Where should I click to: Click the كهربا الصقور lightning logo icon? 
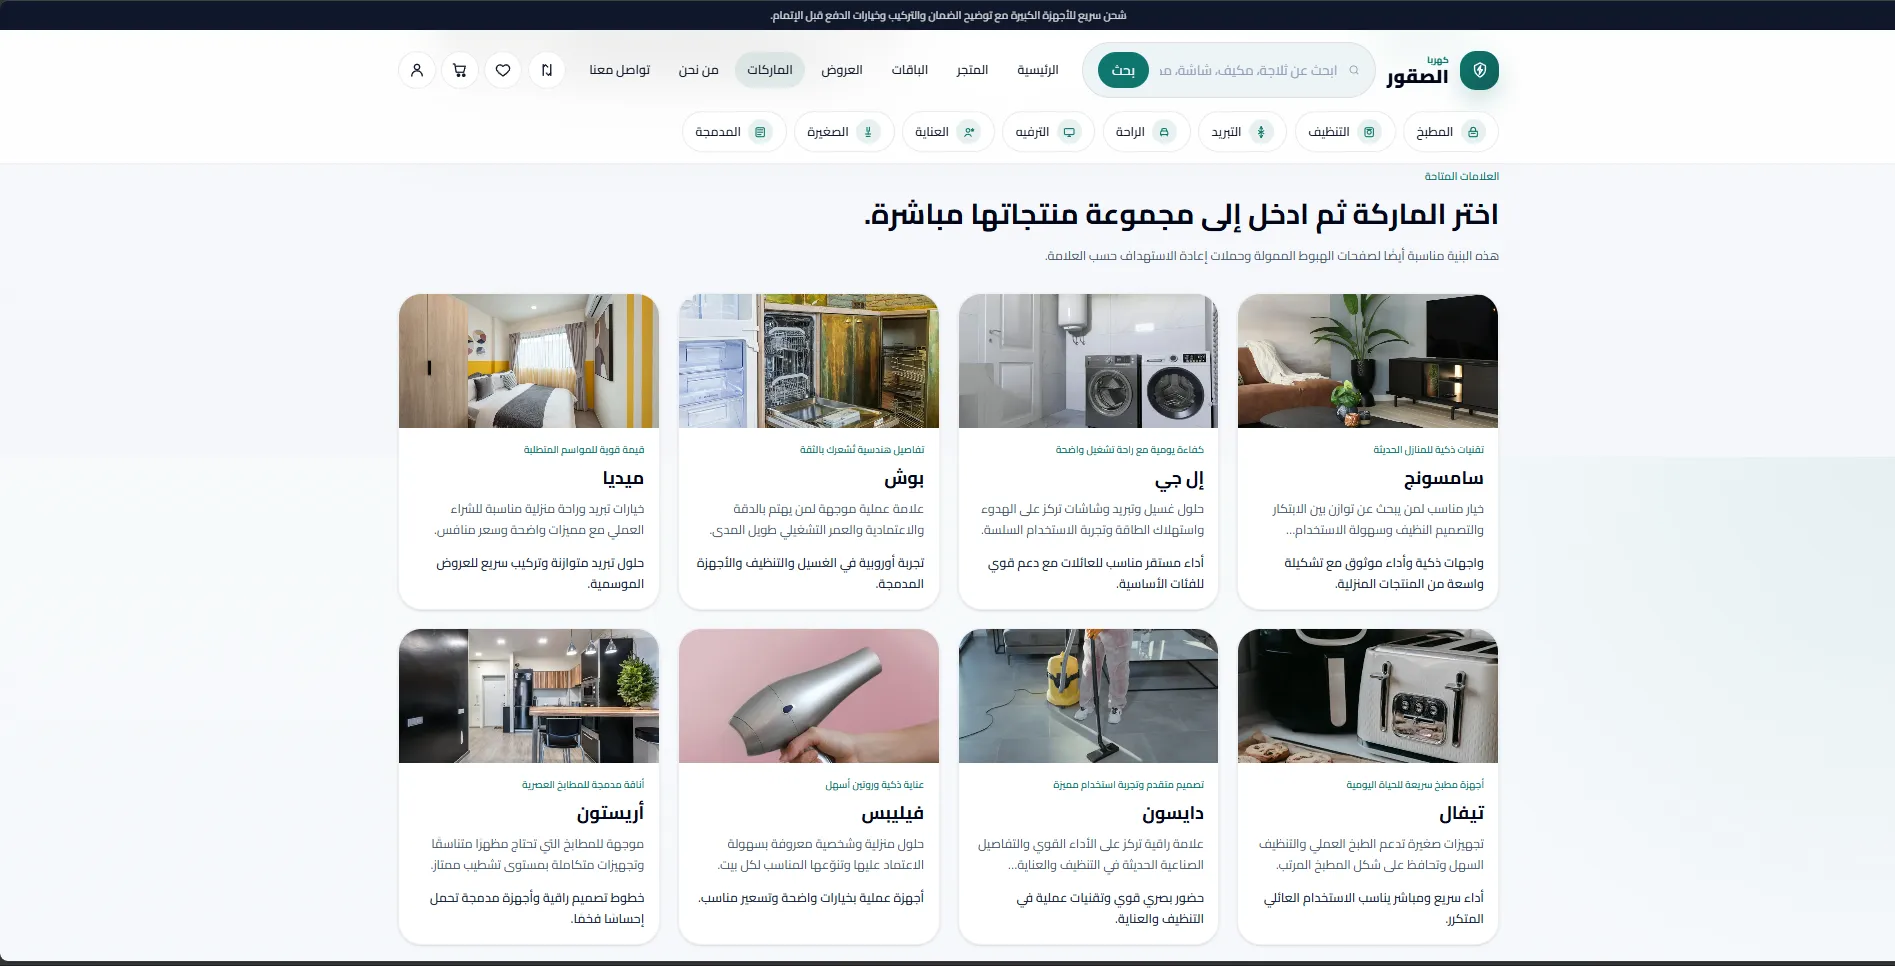(1479, 70)
